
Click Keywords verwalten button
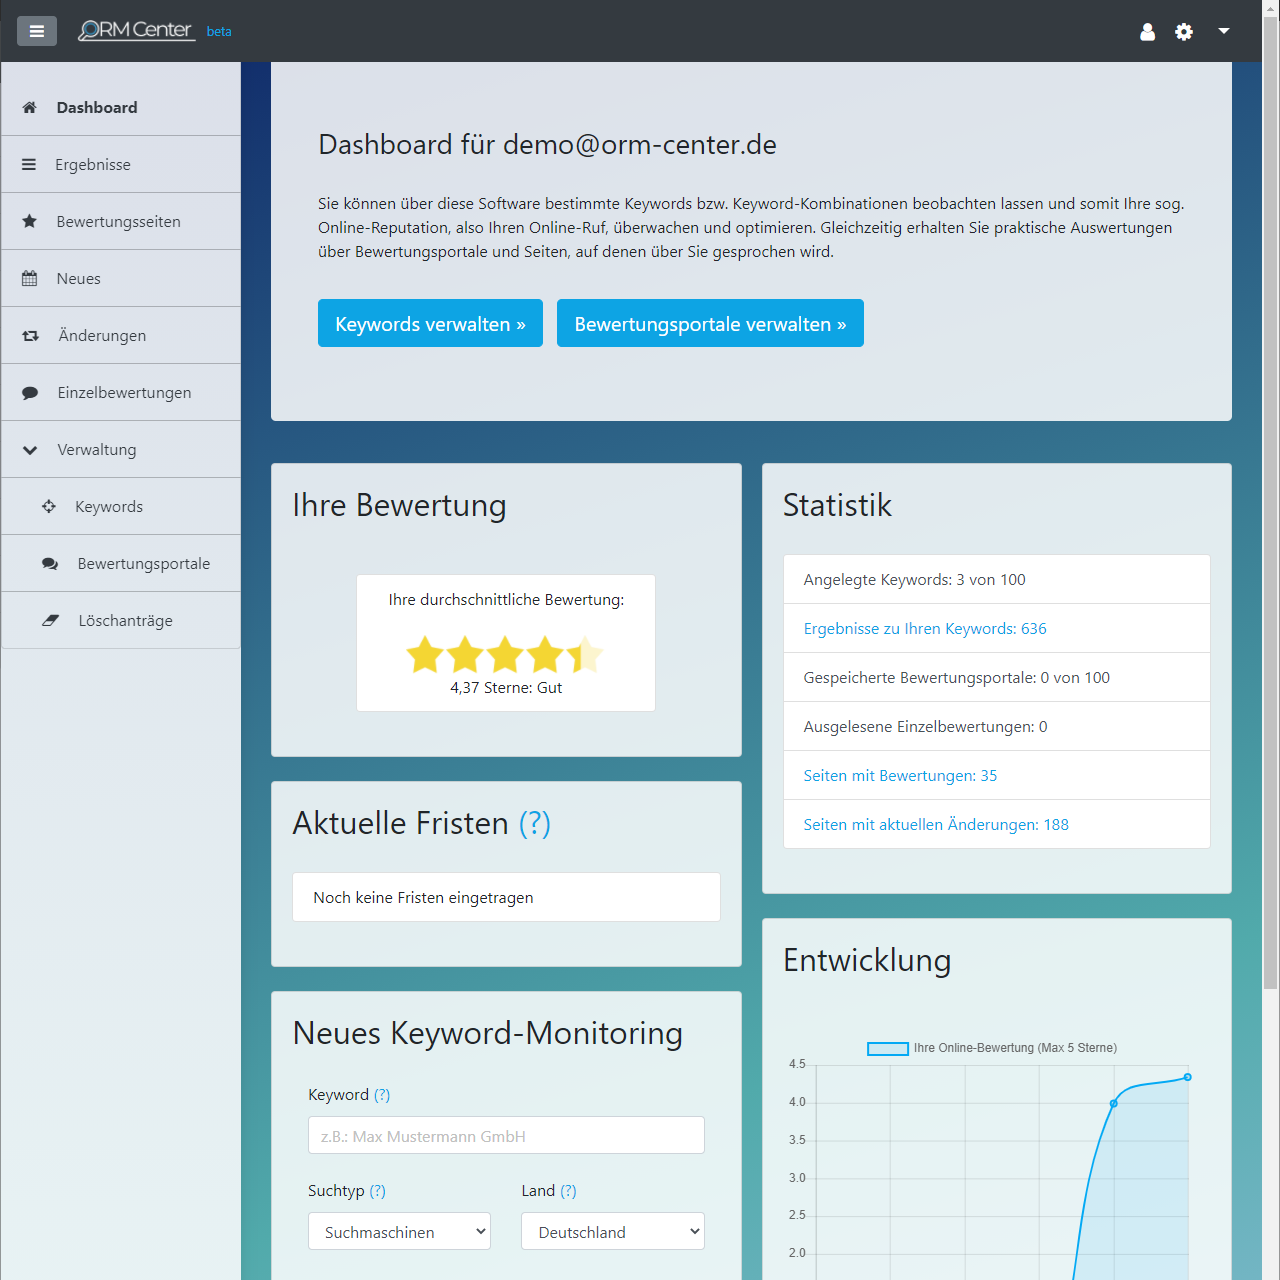coord(430,324)
